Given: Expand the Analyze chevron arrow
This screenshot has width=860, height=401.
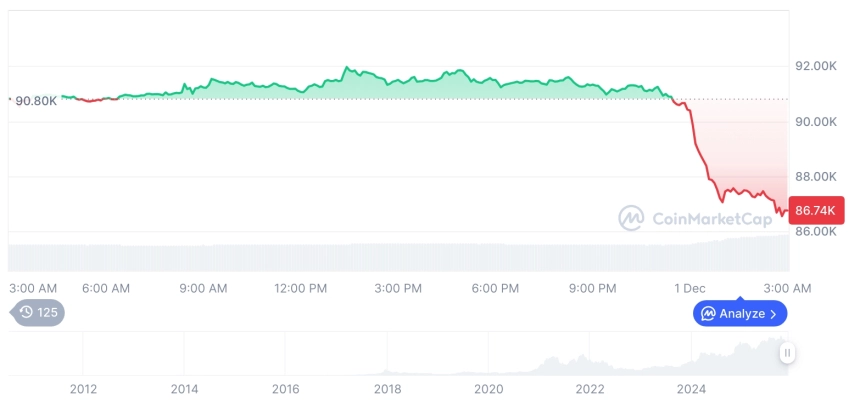Looking at the screenshot, I should click(774, 314).
